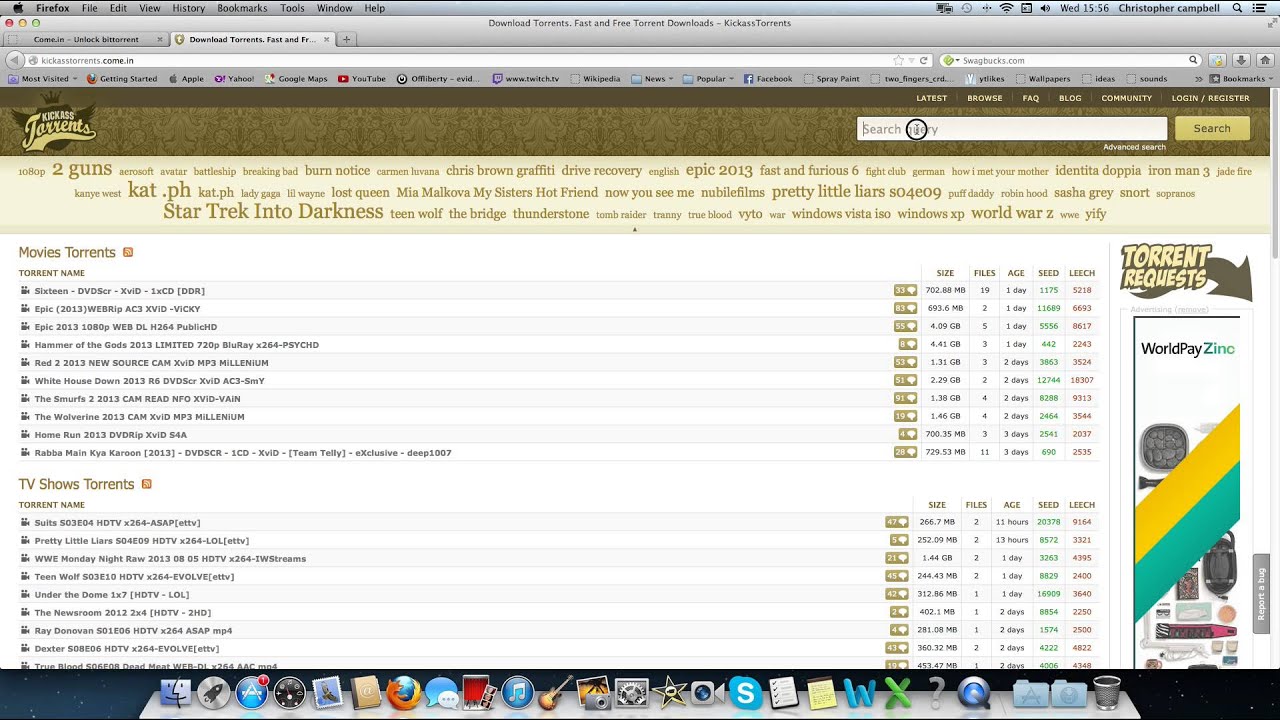Open Firefox home icon
This screenshot has height=720, width=1280.
pos(1264,60)
